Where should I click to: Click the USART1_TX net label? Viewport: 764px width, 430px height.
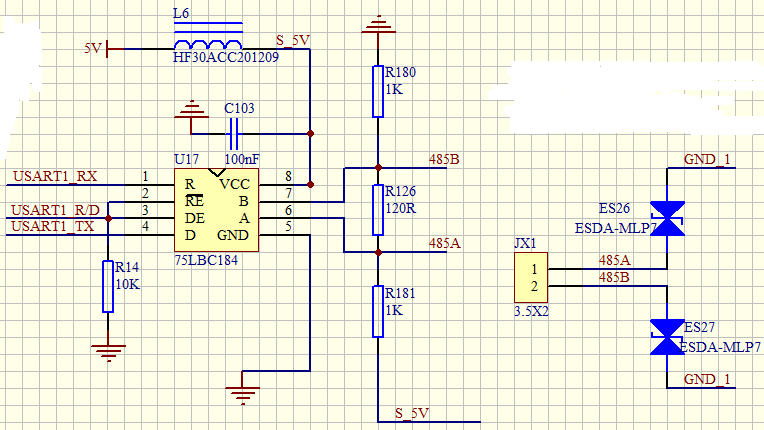pos(55,227)
